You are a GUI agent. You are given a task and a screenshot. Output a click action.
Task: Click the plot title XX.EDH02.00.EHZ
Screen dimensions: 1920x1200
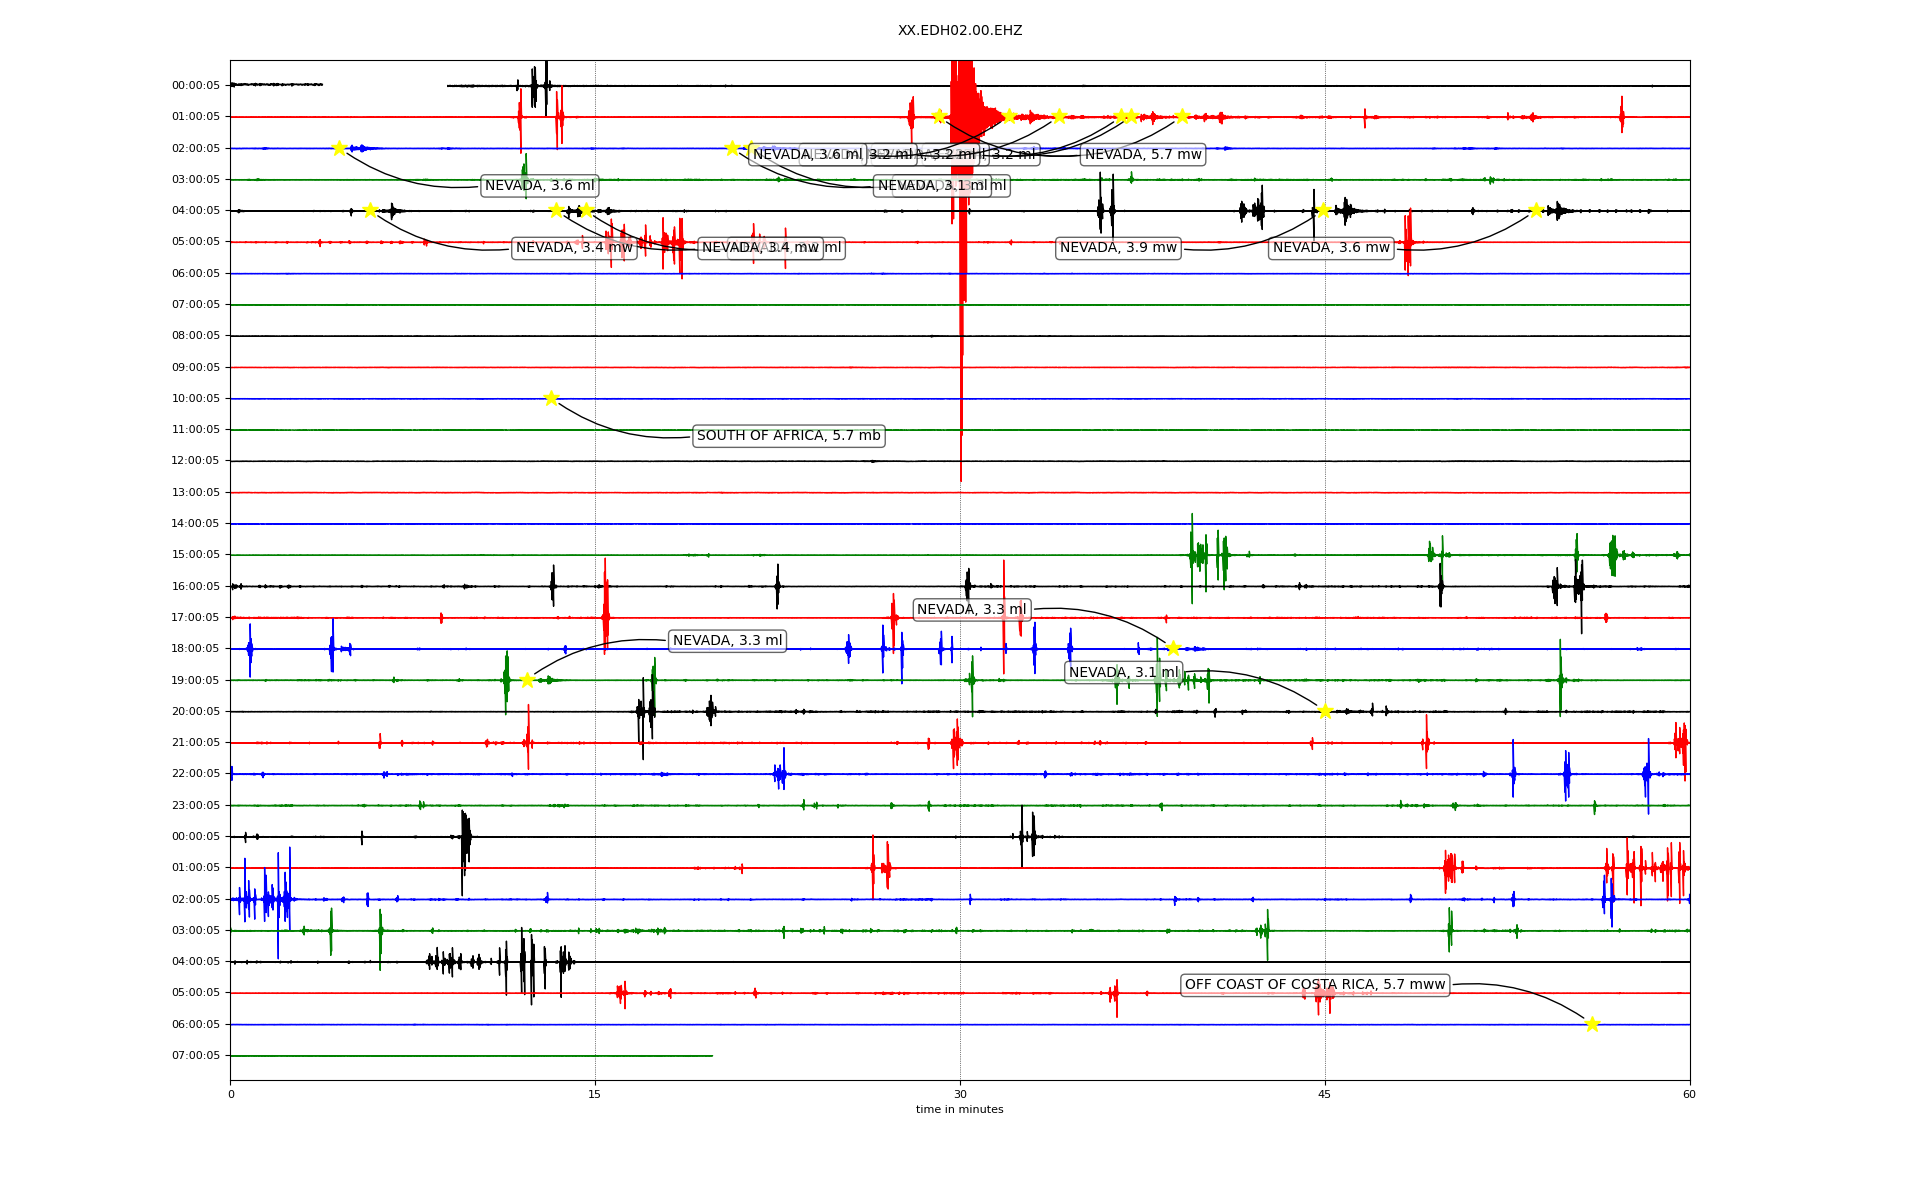[x=959, y=31]
